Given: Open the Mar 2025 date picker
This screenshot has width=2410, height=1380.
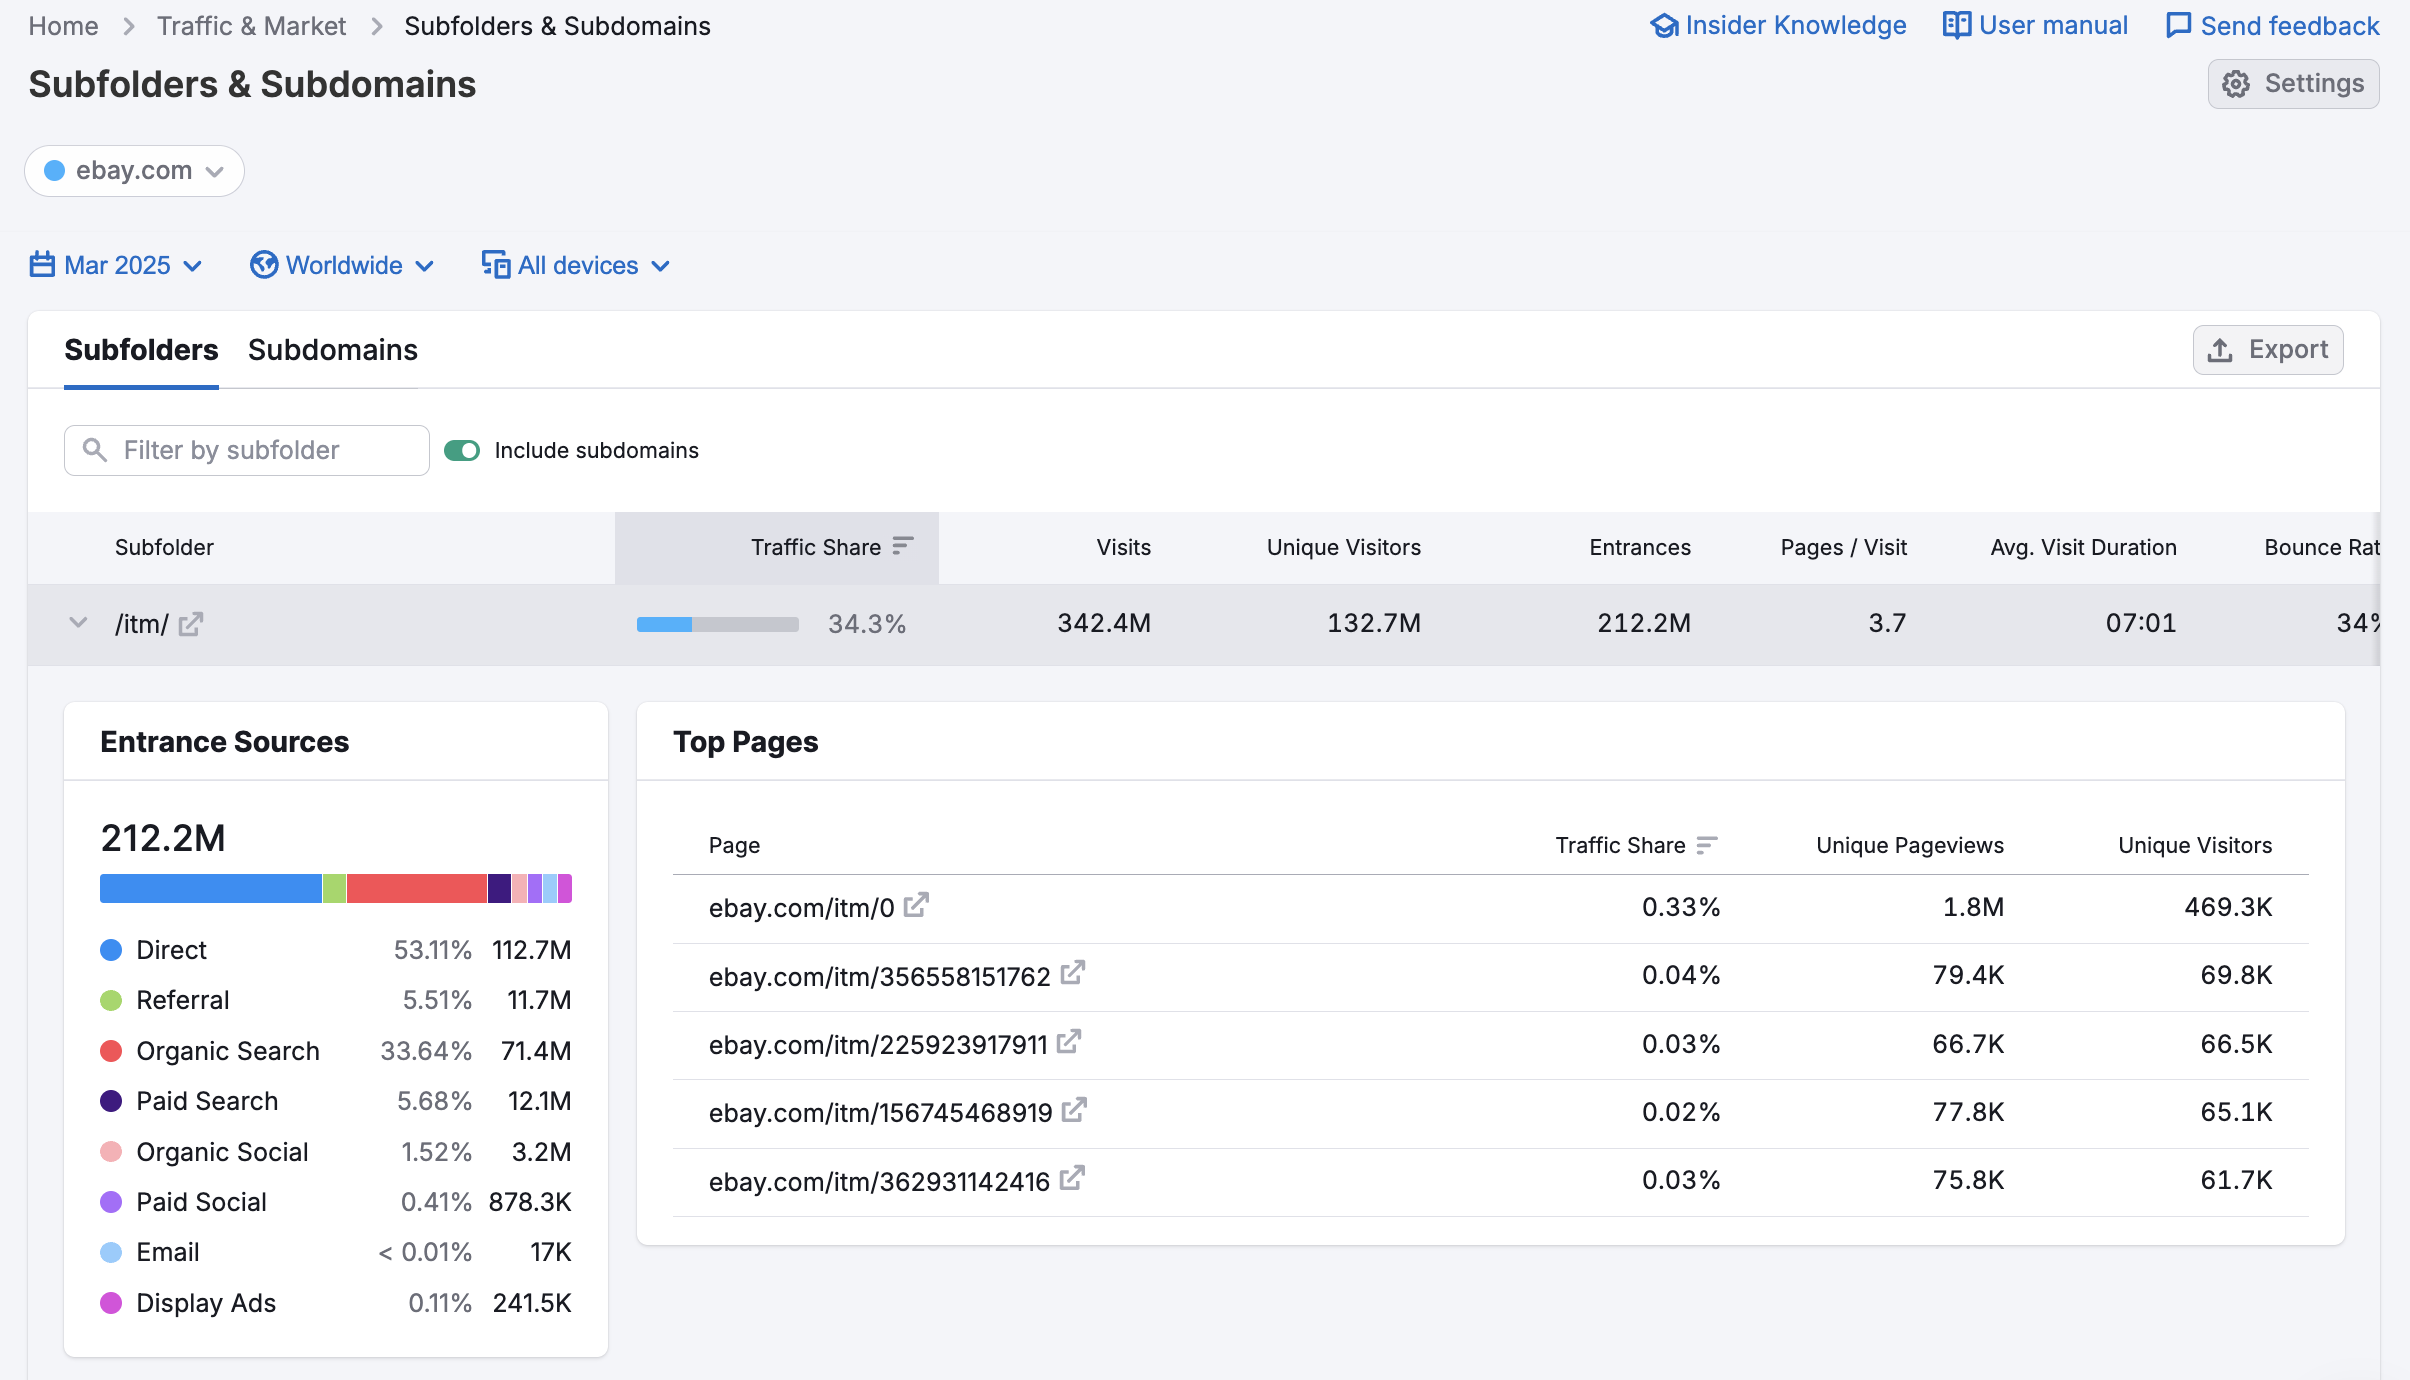Looking at the screenshot, I should tap(116, 265).
